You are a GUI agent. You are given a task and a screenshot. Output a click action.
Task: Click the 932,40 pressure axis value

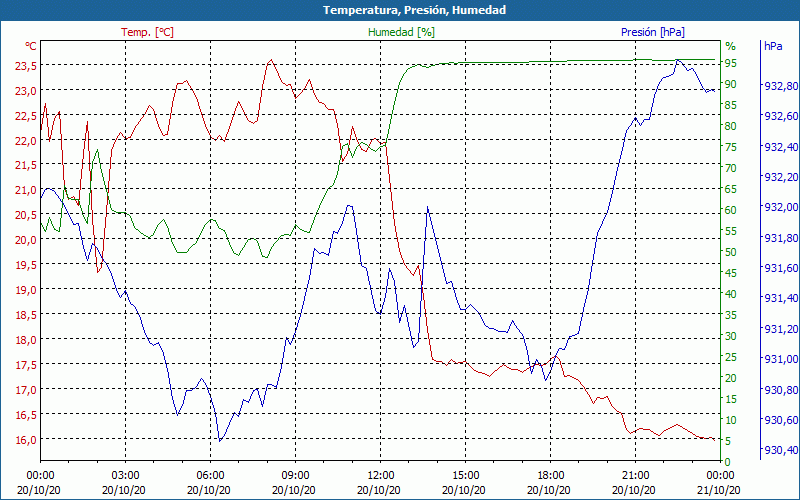click(x=781, y=147)
